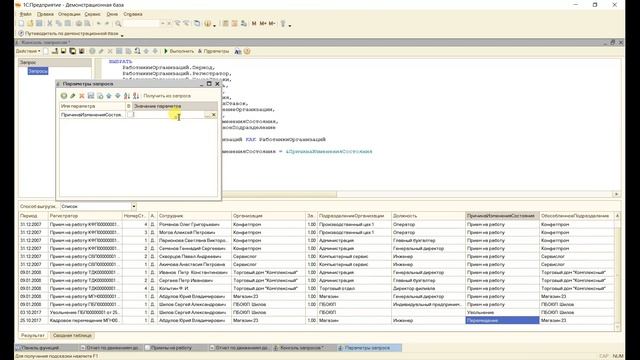Click the Должность column header
Screen dimensions: 640x360
point(428,216)
